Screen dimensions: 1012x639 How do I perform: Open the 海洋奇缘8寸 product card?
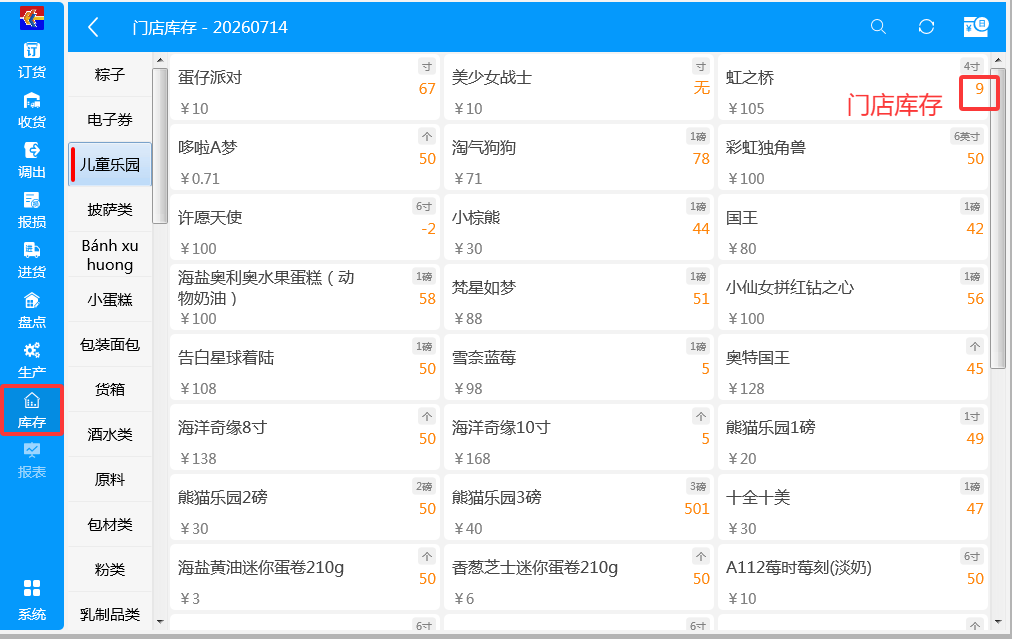tap(305, 438)
